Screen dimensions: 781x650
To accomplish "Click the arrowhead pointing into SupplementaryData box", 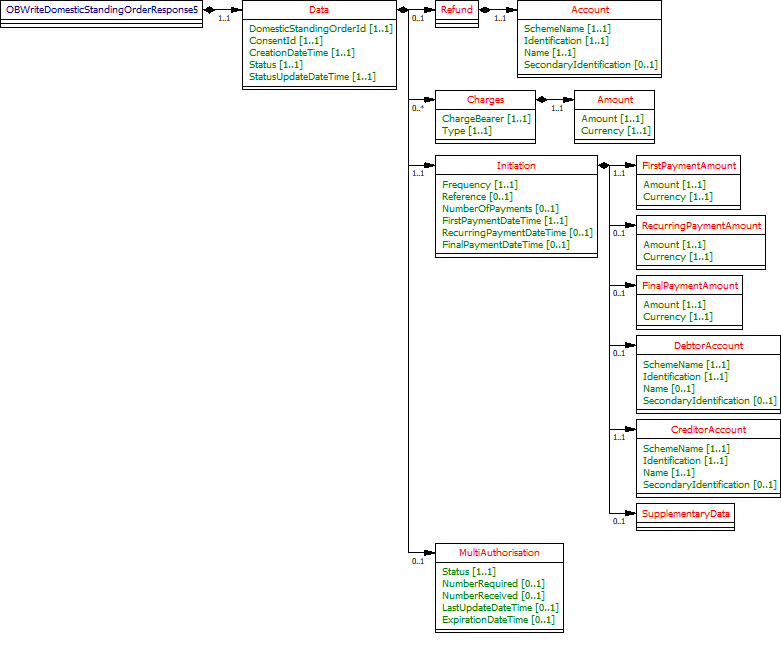I will click(630, 513).
